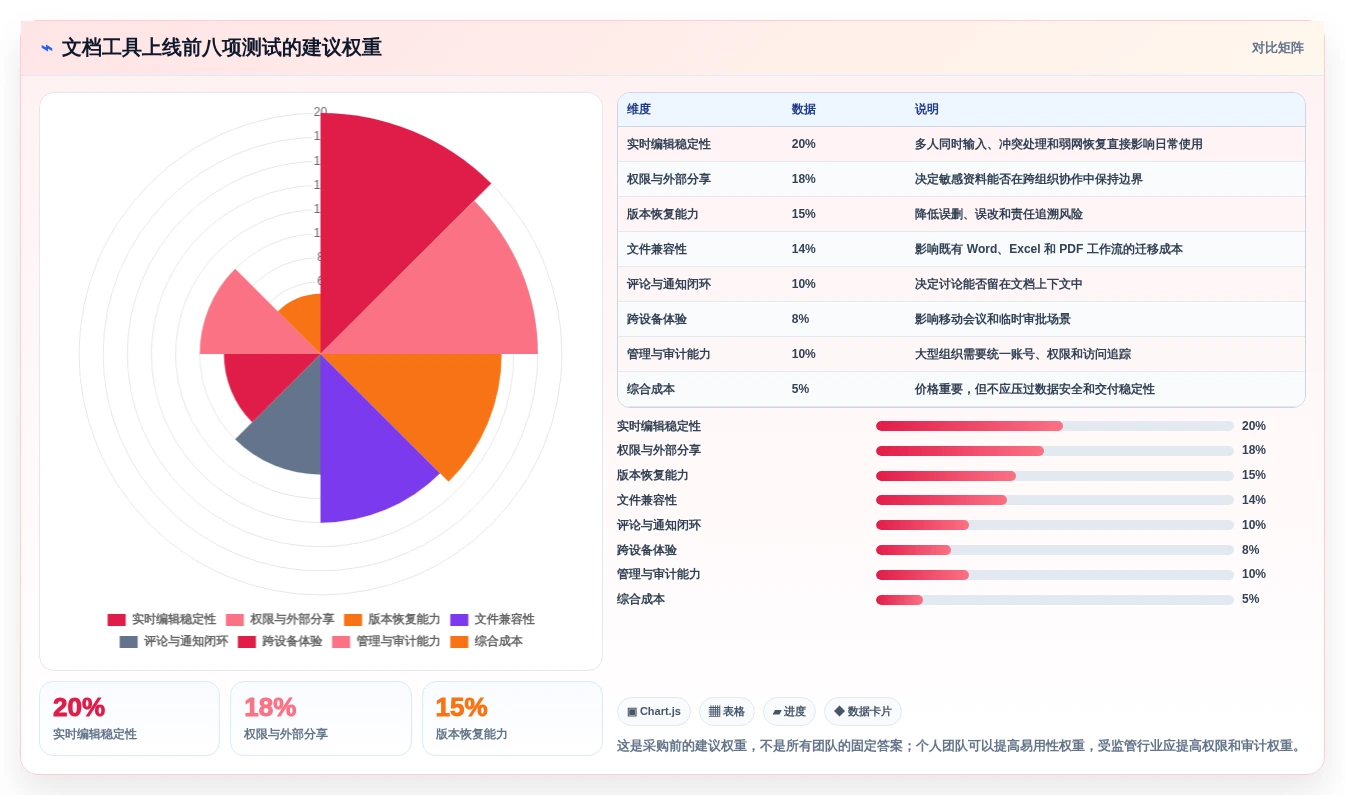Toggle 评论与通知闭环 legend swatch

129,642
